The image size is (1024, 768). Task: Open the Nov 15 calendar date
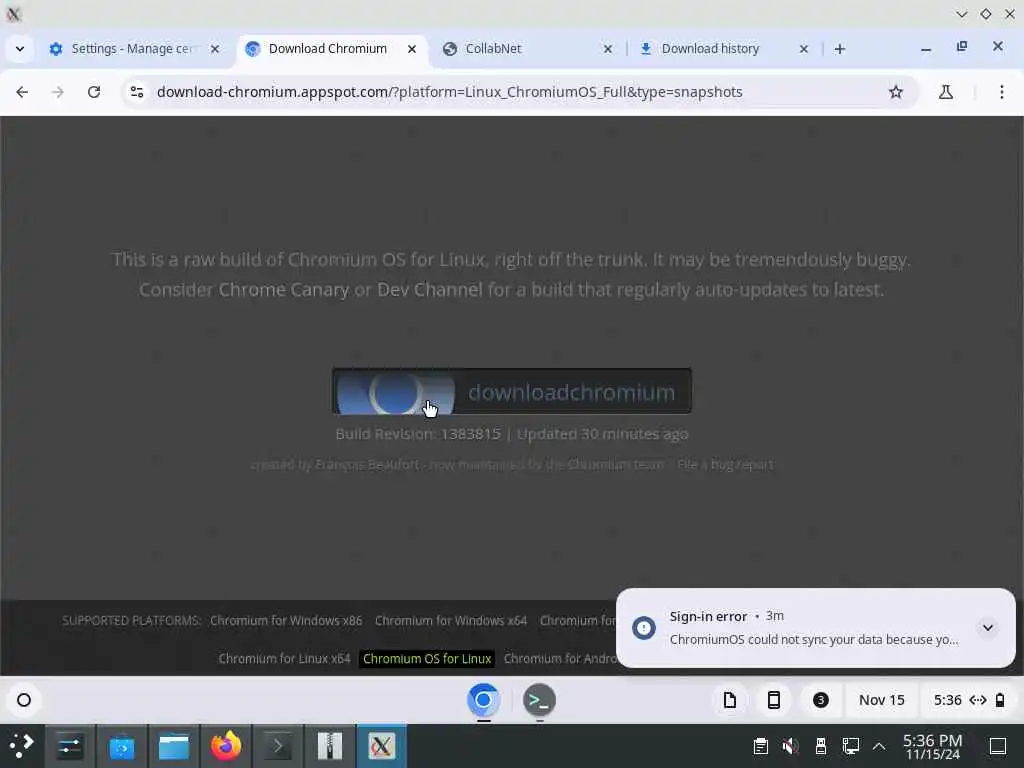(882, 700)
